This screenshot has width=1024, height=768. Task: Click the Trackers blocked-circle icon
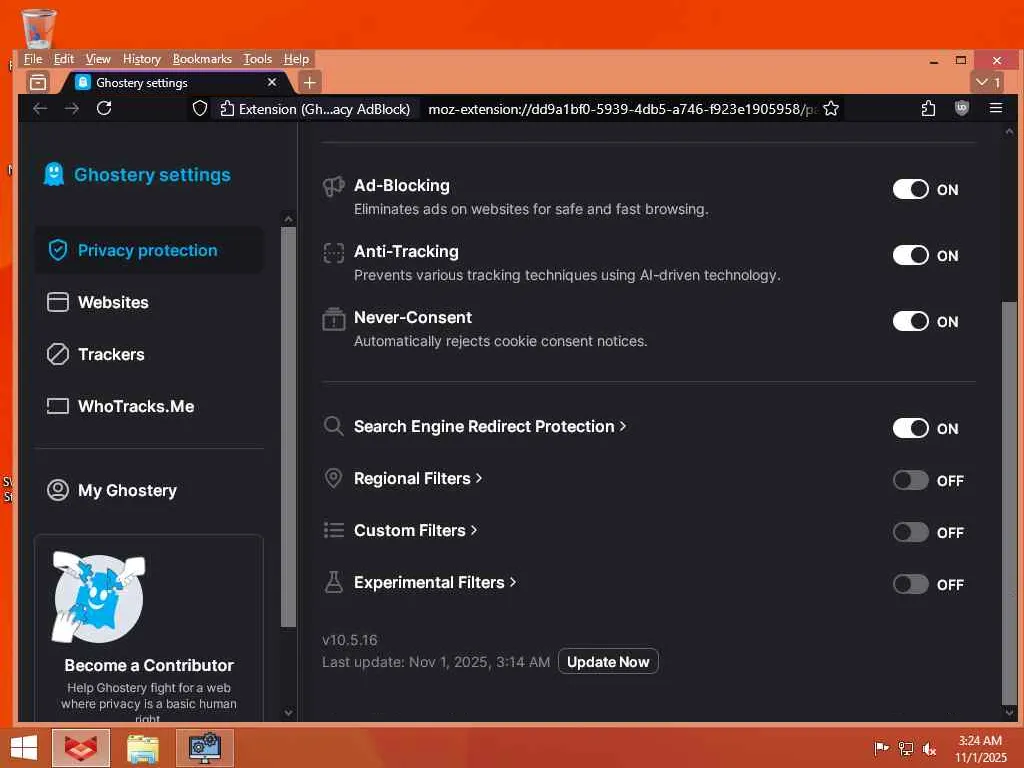[x=57, y=354]
